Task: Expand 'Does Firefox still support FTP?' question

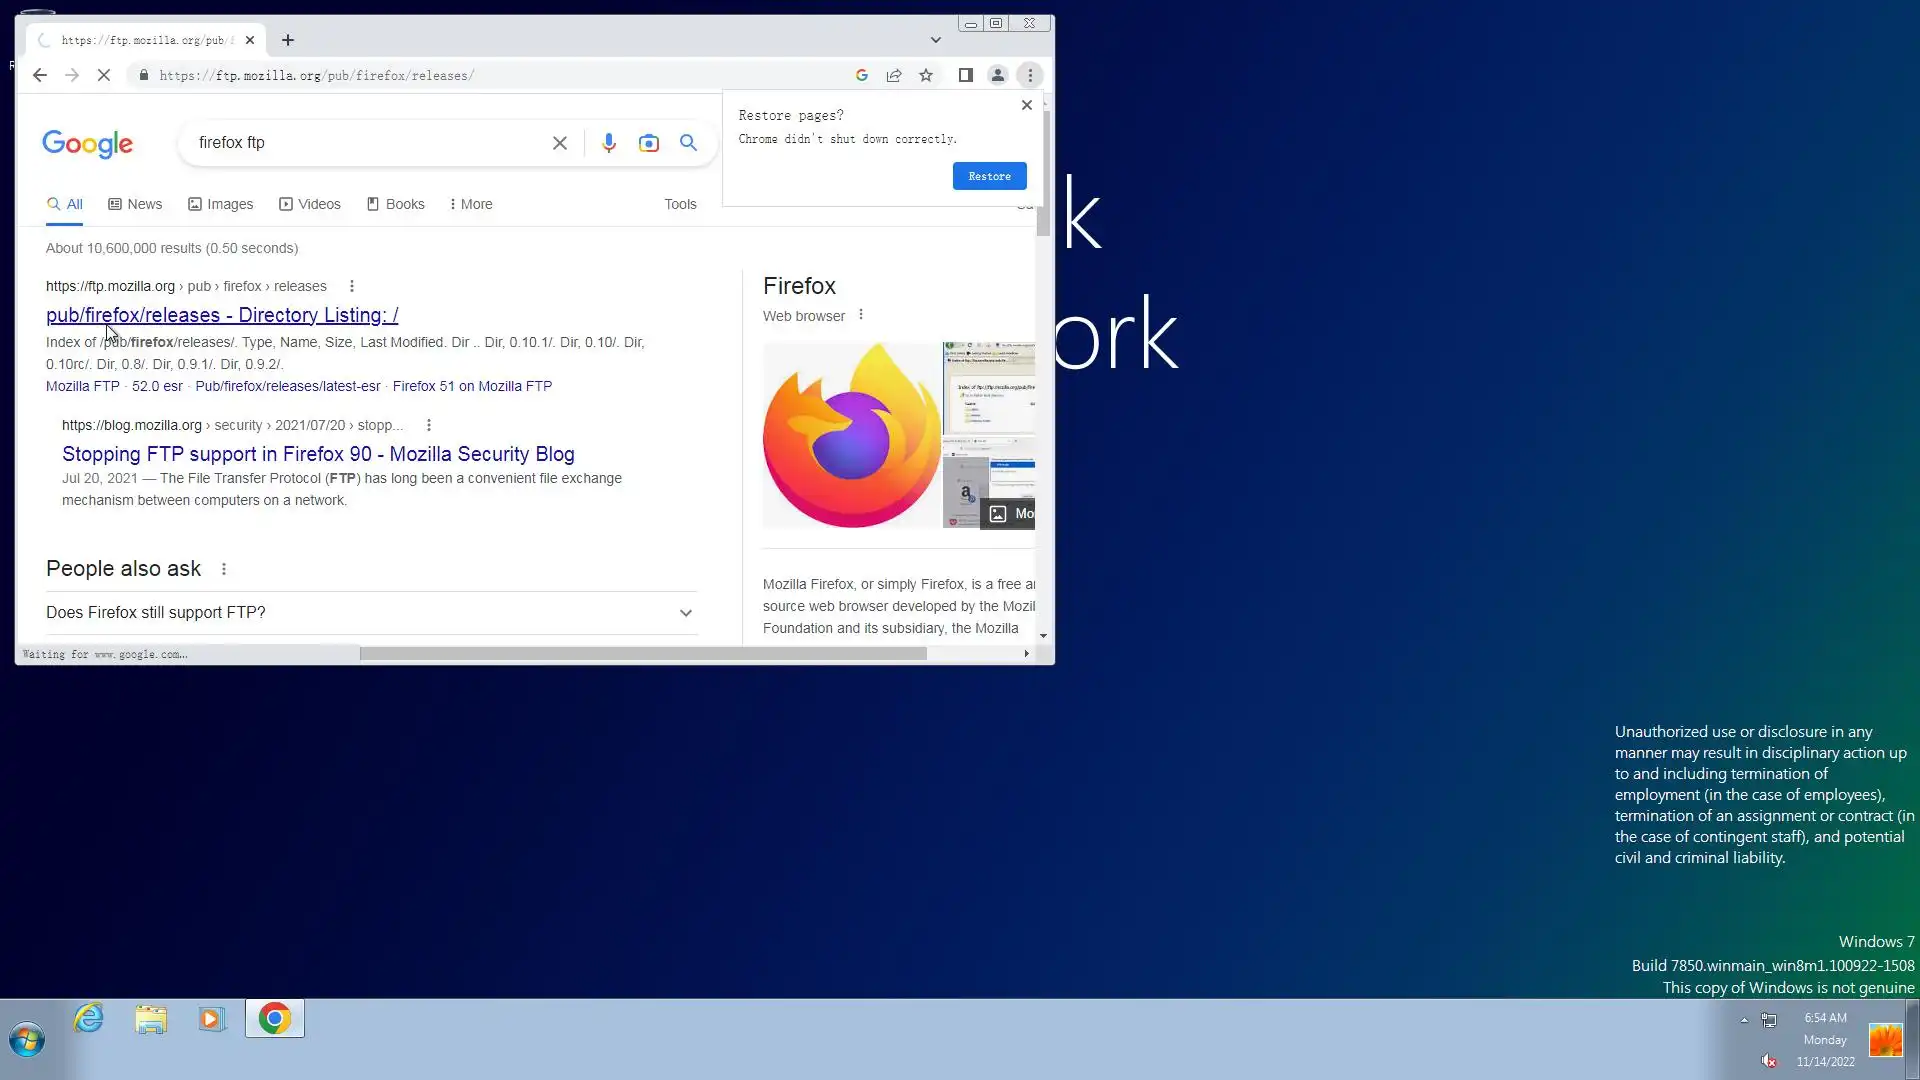Action: [x=685, y=613]
